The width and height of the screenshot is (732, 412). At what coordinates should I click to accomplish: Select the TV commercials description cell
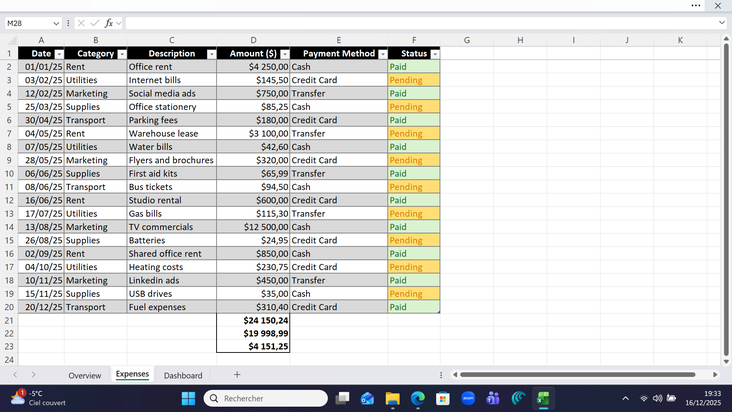[x=172, y=227]
